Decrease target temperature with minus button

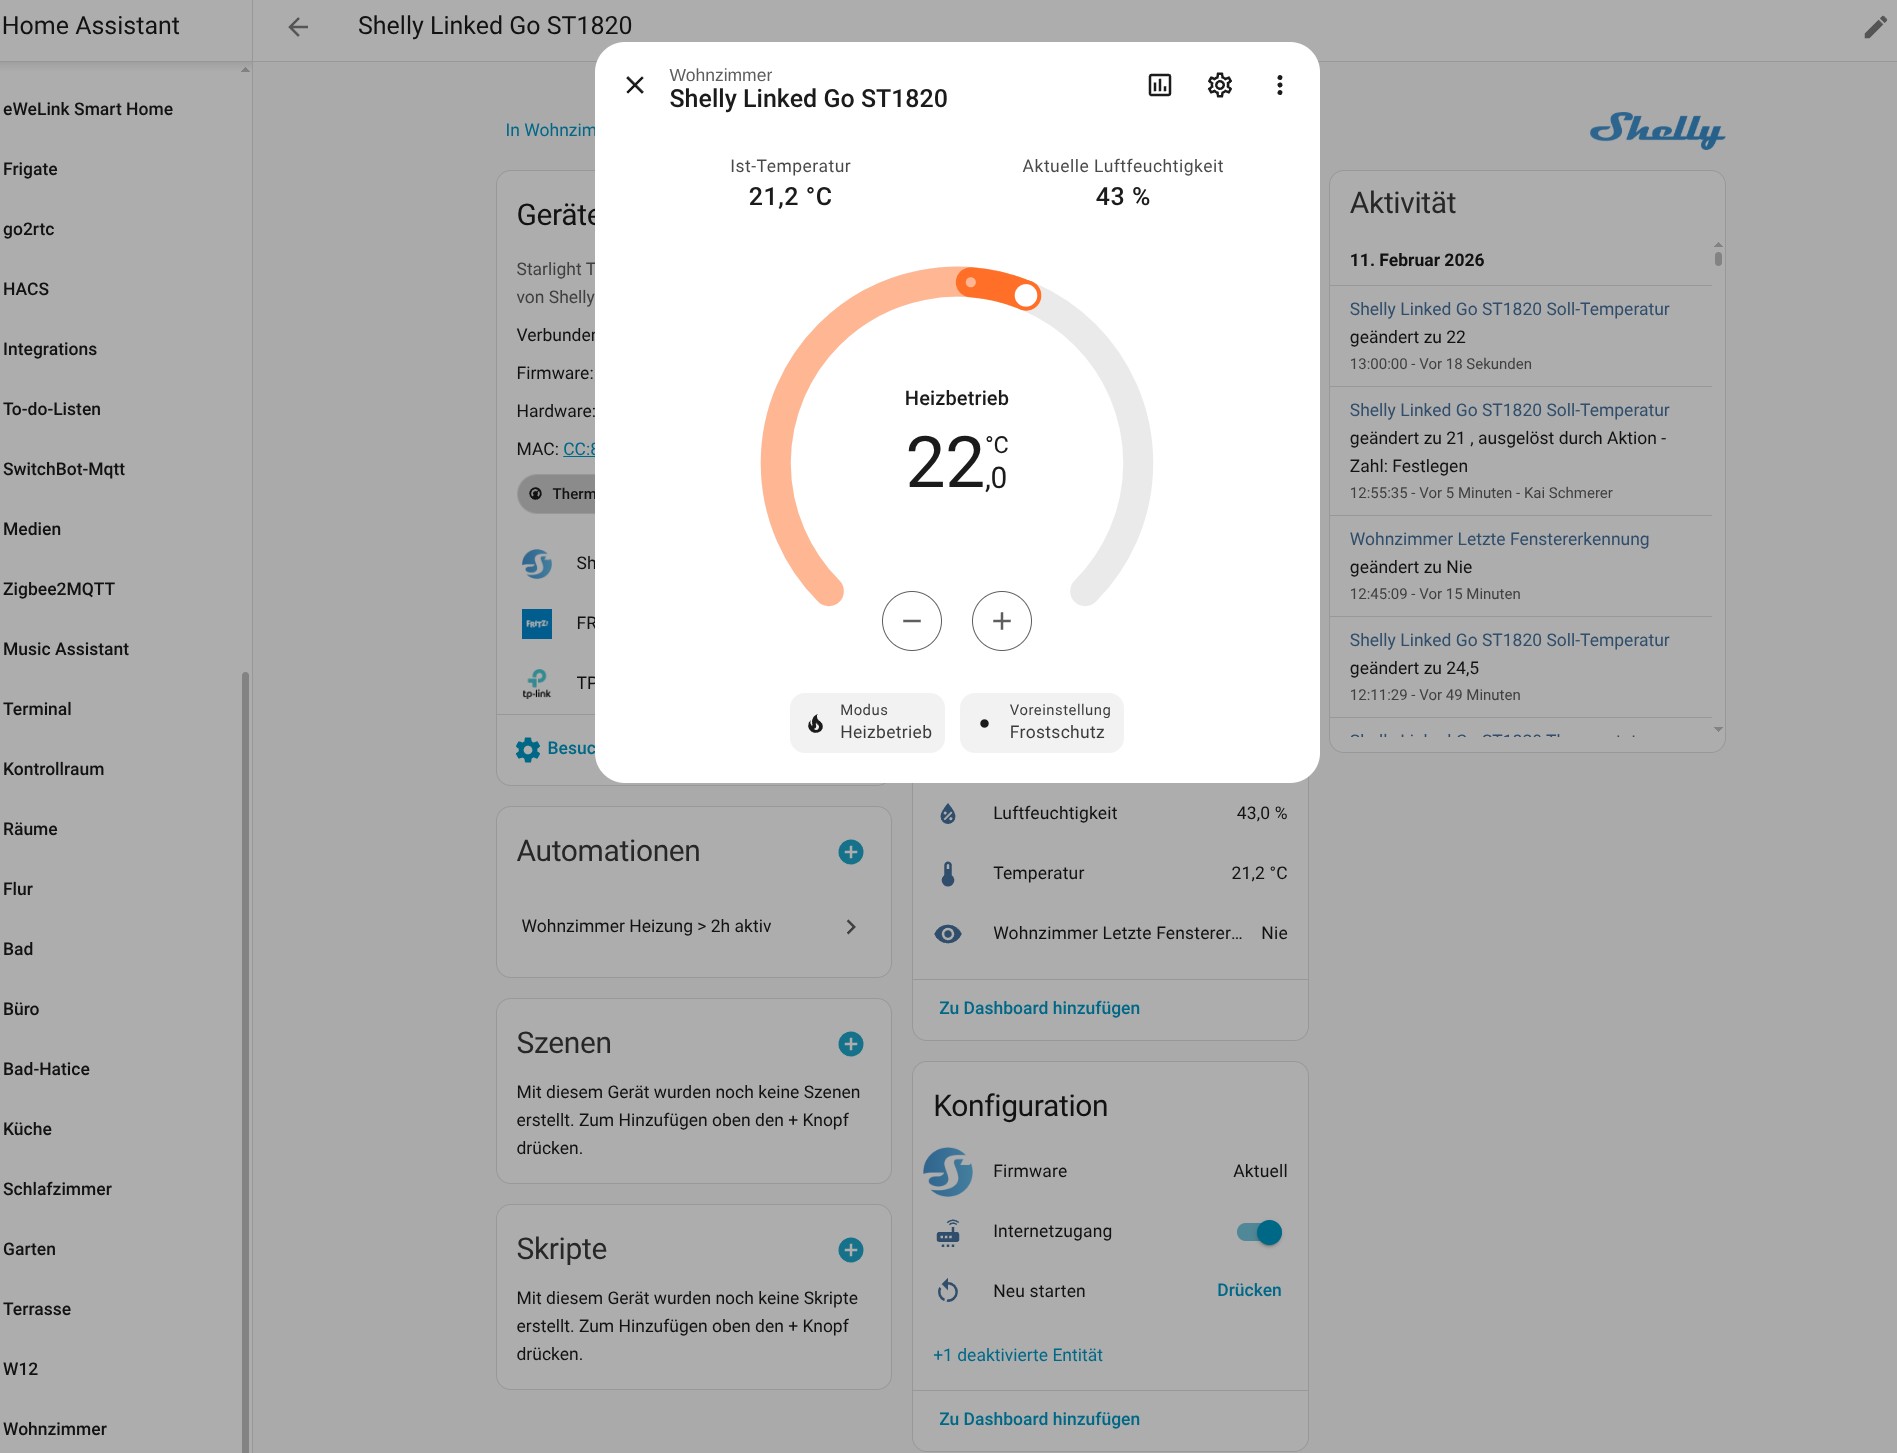pyautogui.click(x=912, y=621)
